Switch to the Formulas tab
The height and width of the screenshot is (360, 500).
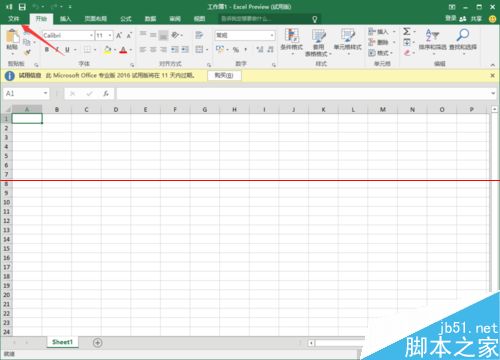(x=126, y=19)
